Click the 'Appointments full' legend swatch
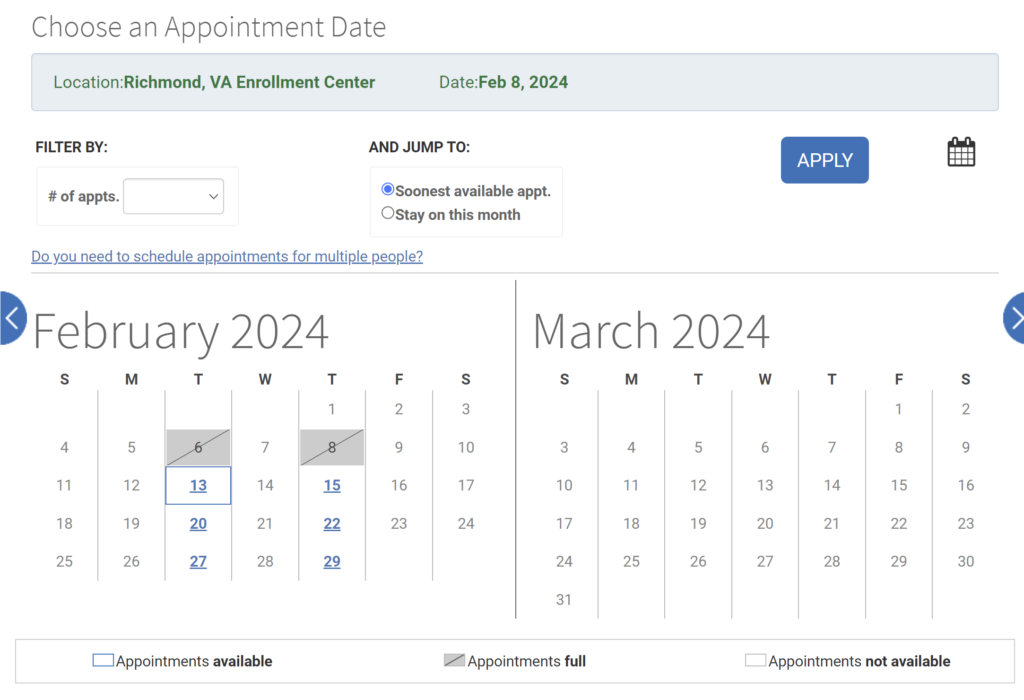The height and width of the screenshot is (700, 1024). [x=454, y=661]
